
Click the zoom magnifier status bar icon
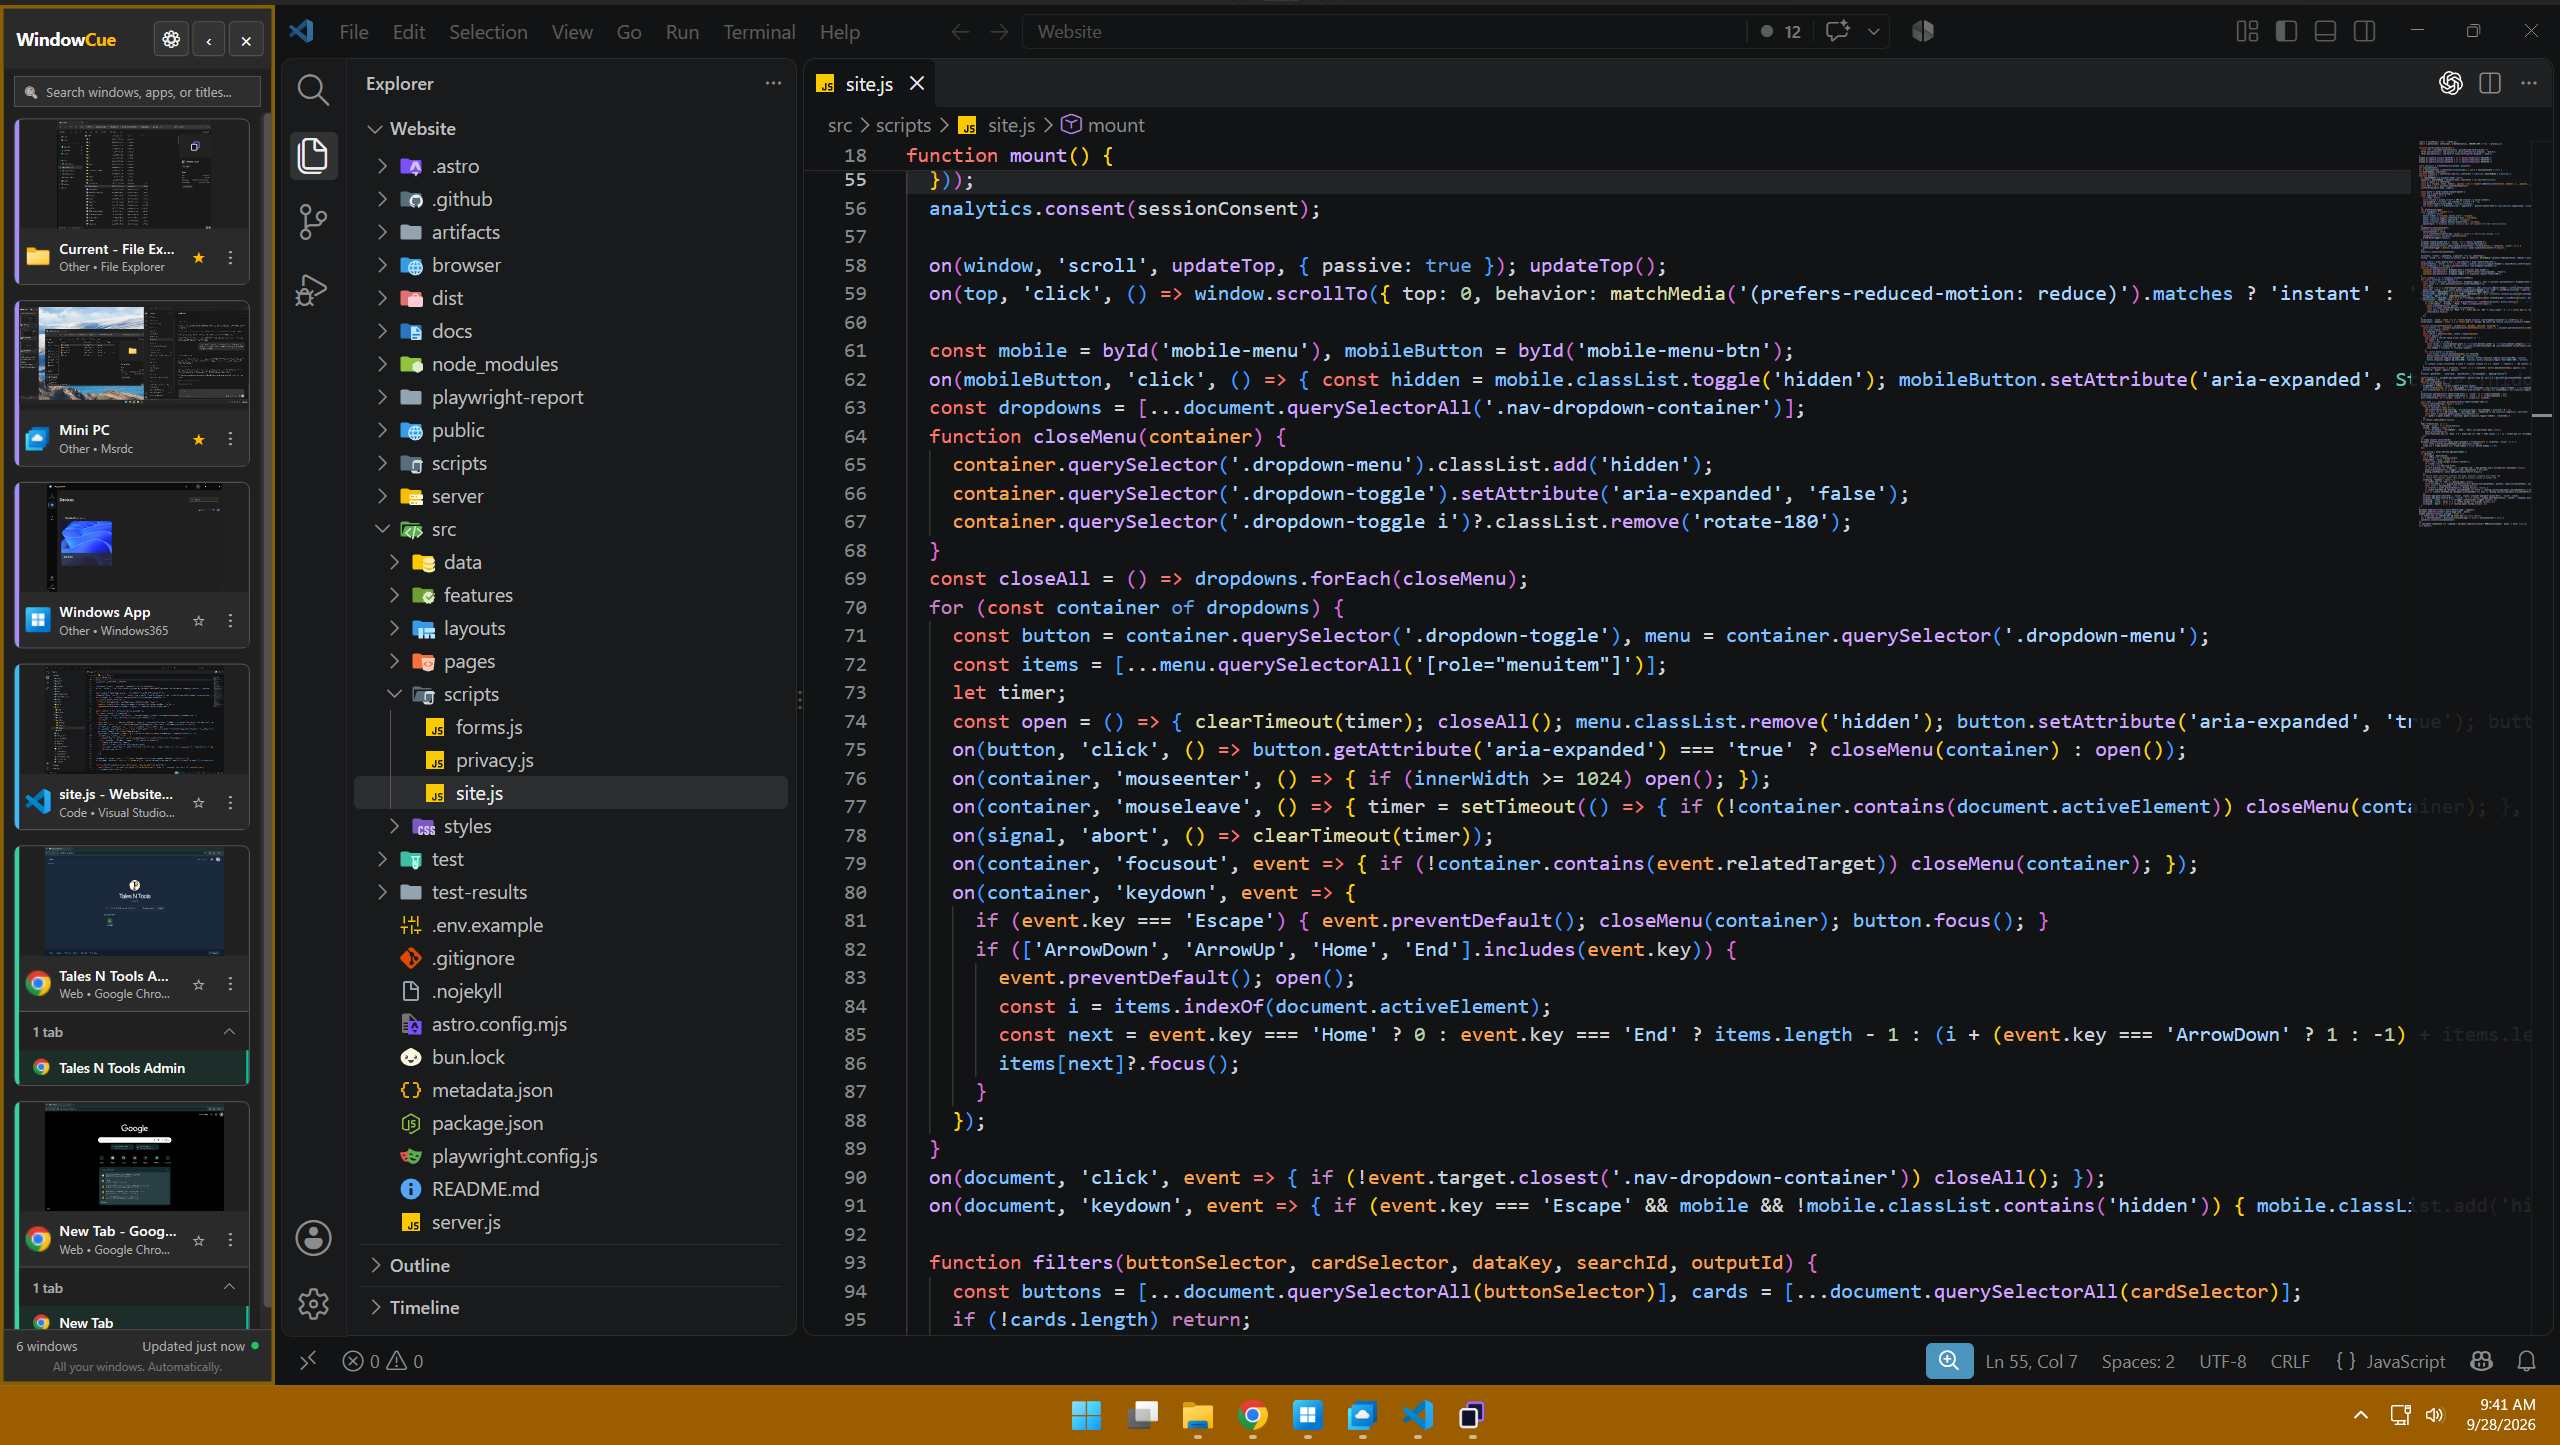coord(1949,1361)
